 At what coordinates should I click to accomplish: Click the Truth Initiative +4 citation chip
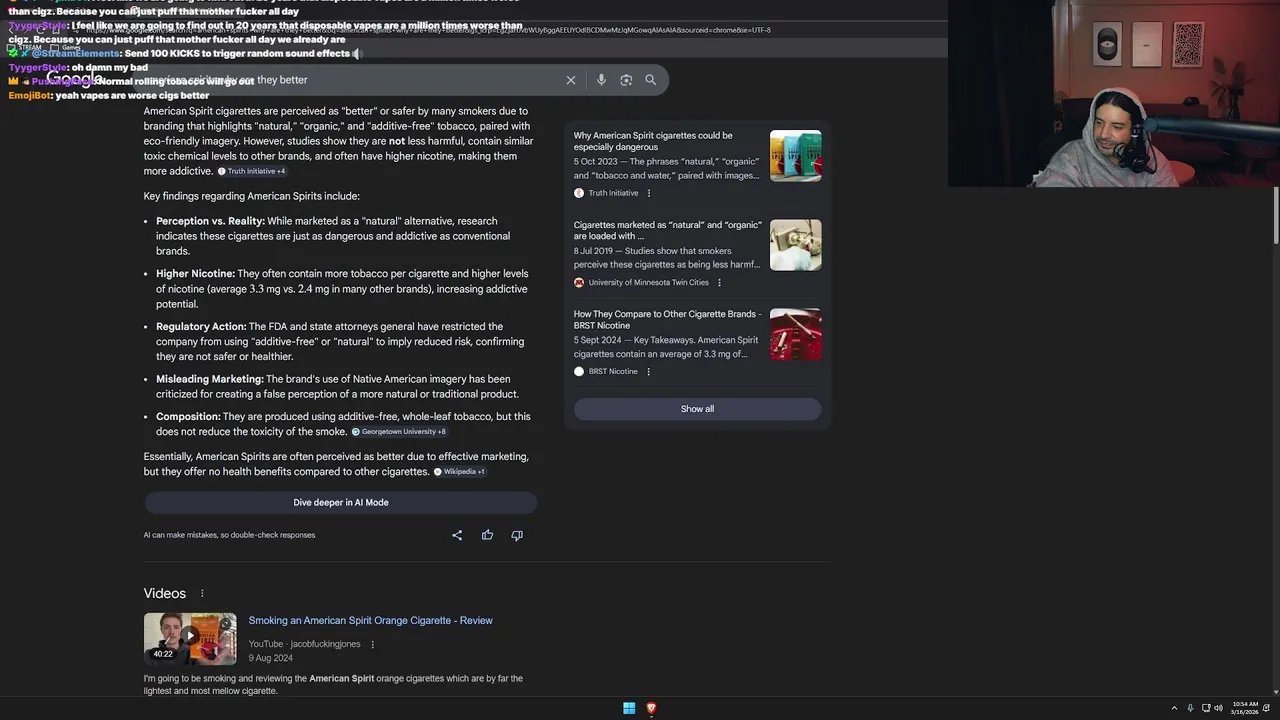tap(252, 172)
